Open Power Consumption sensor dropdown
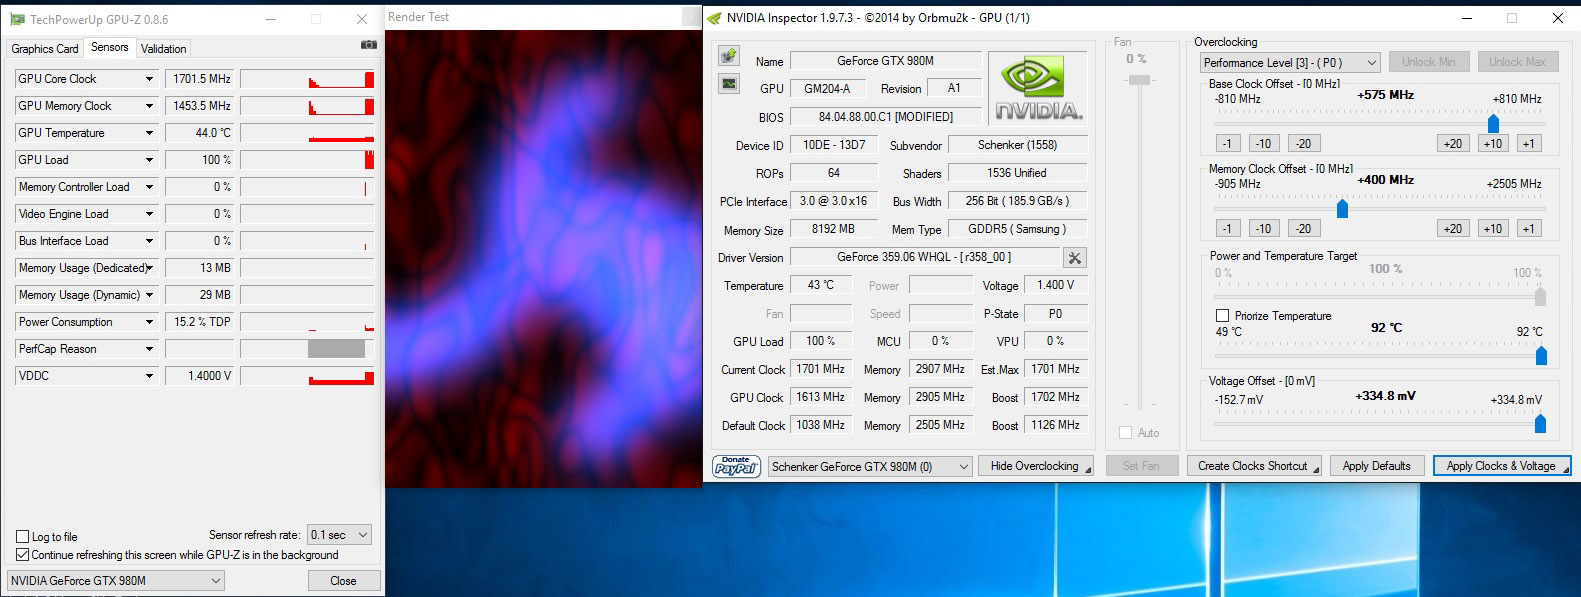This screenshot has height=597, width=1581. (x=150, y=322)
